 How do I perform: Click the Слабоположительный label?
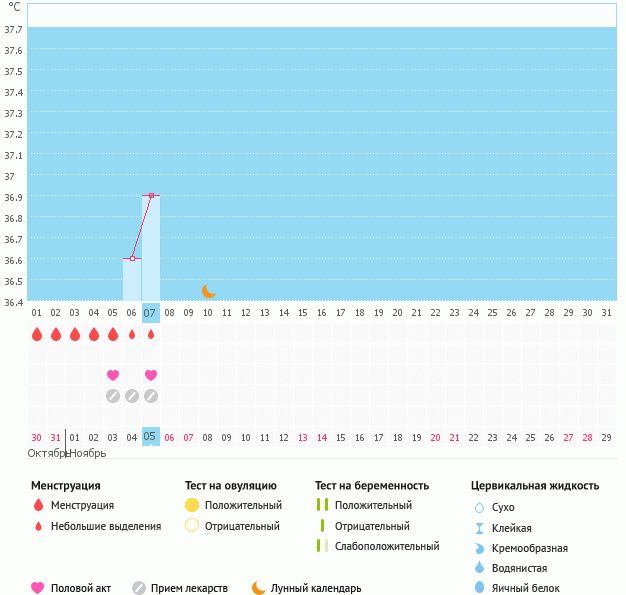pos(387,546)
